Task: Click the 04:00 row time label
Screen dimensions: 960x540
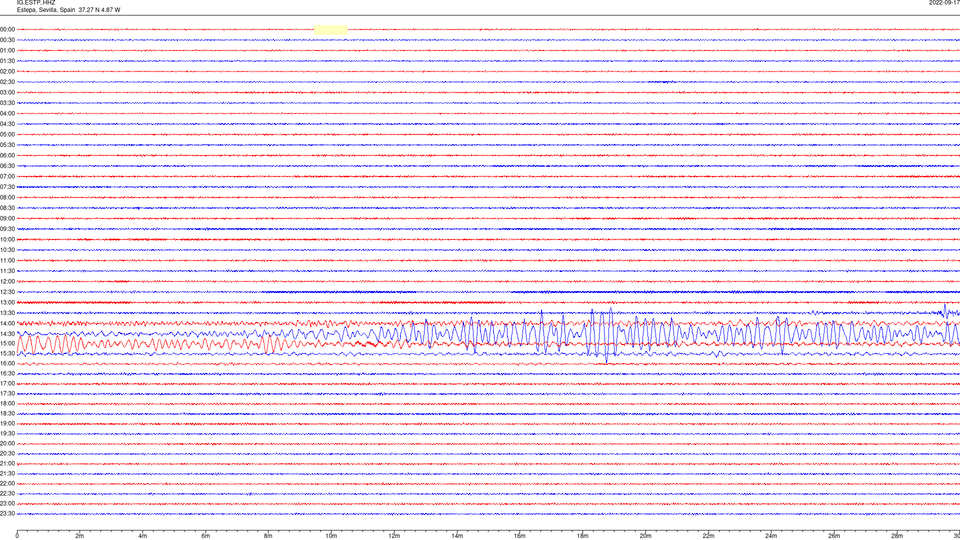Action: tap(7, 113)
